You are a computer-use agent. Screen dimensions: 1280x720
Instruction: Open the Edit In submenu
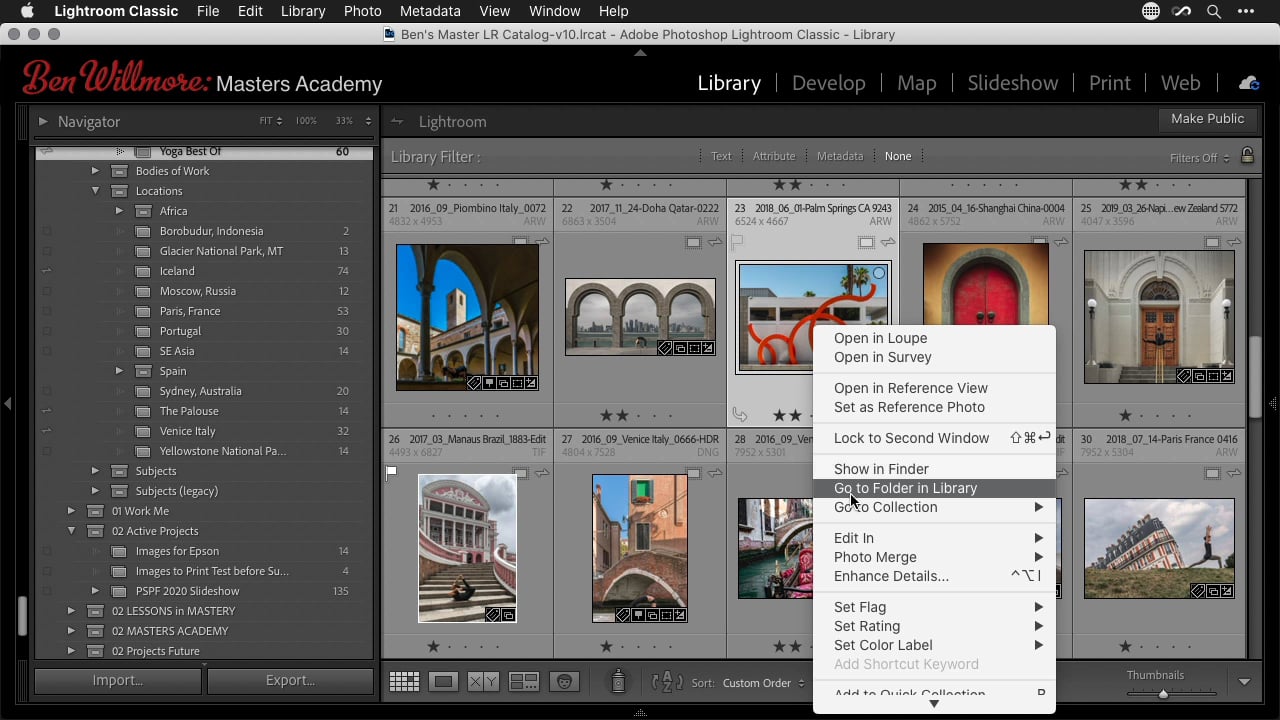tap(934, 538)
